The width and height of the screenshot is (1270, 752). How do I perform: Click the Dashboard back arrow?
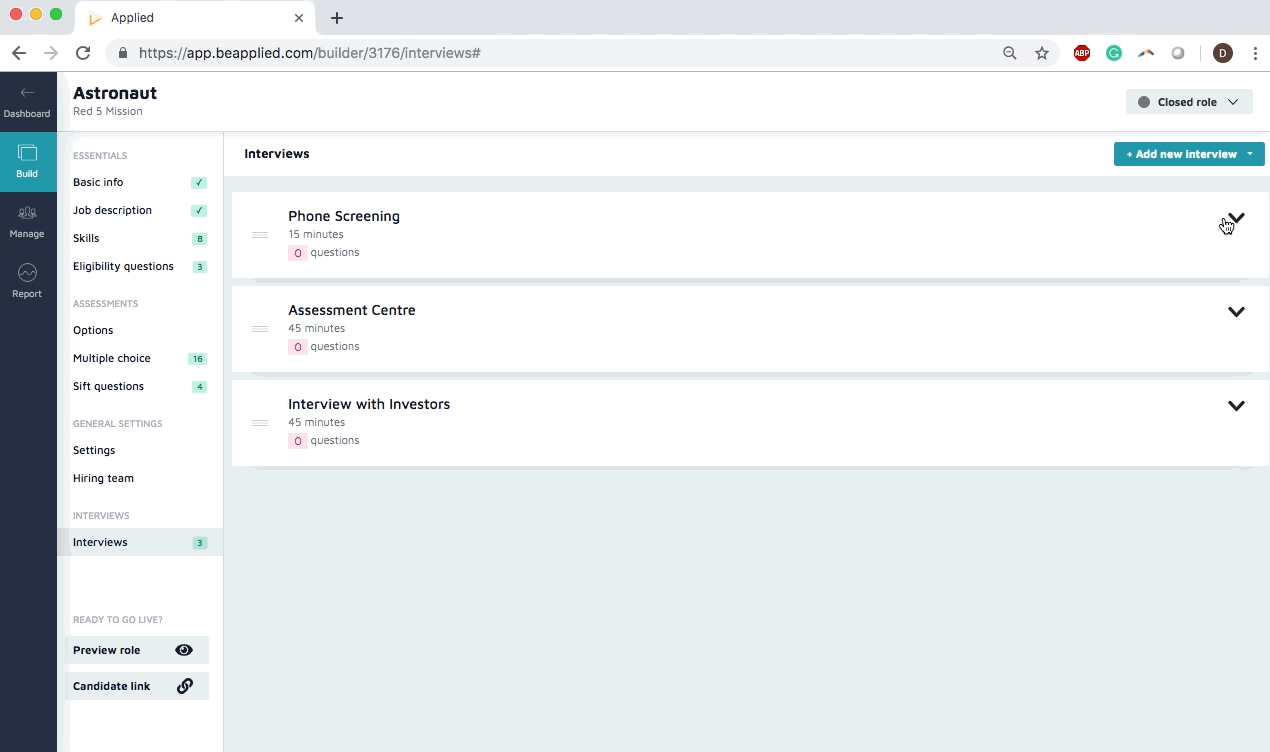27,93
